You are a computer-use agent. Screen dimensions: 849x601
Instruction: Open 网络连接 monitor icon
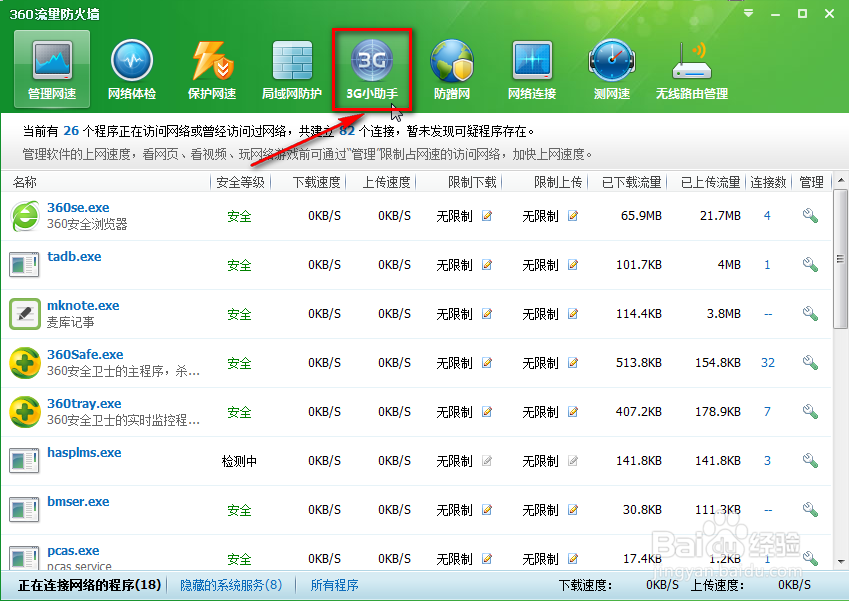click(x=532, y=68)
